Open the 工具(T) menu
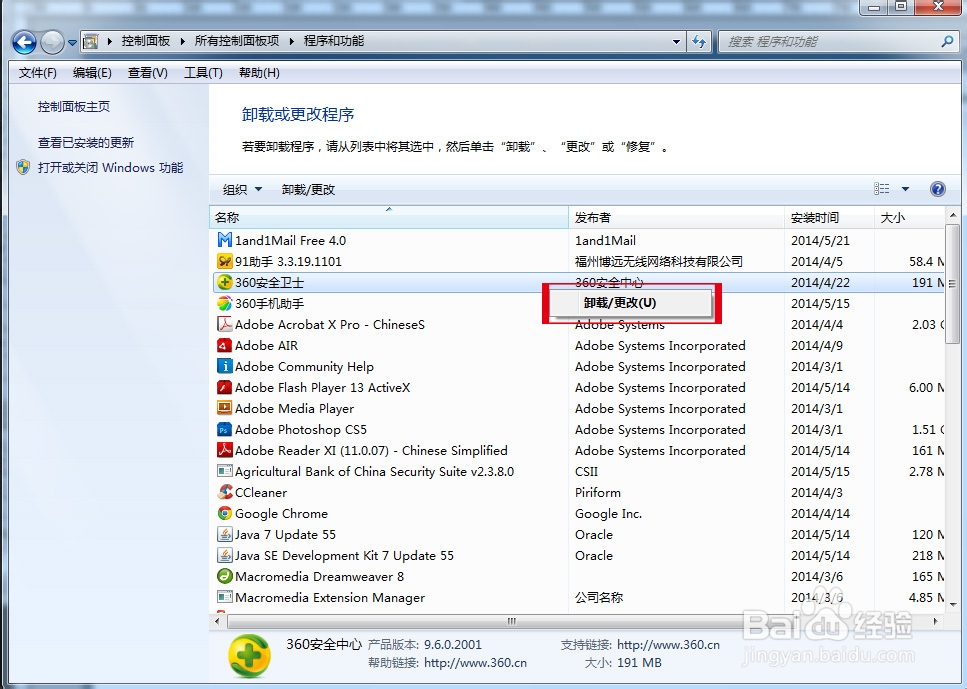The width and height of the screenshot is (967, 689). coord(203,73)
